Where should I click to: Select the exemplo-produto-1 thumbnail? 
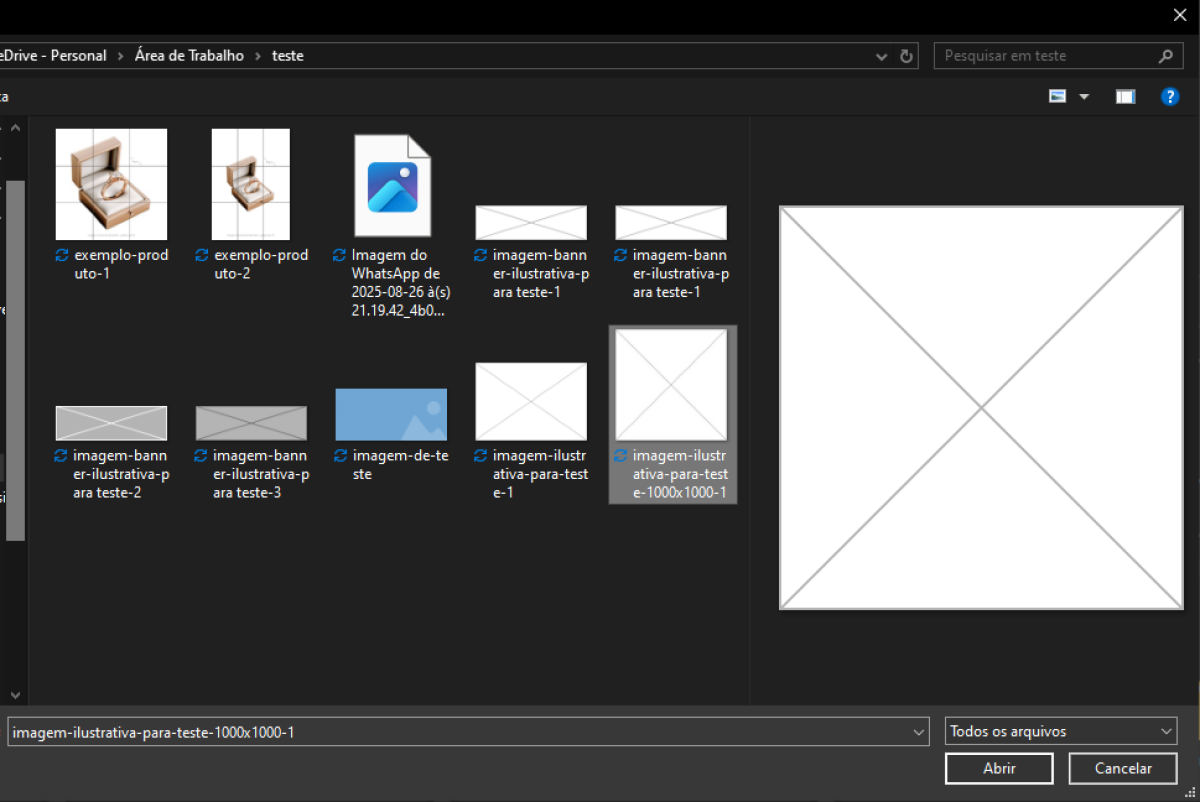pyautogui.click(x=111, y=184)
